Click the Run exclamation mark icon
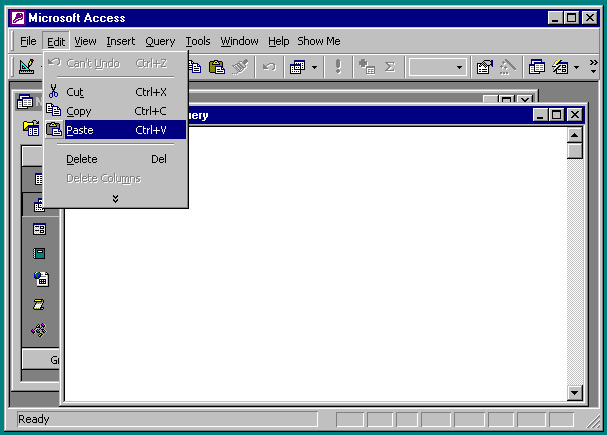 click(x=338, y=67)
